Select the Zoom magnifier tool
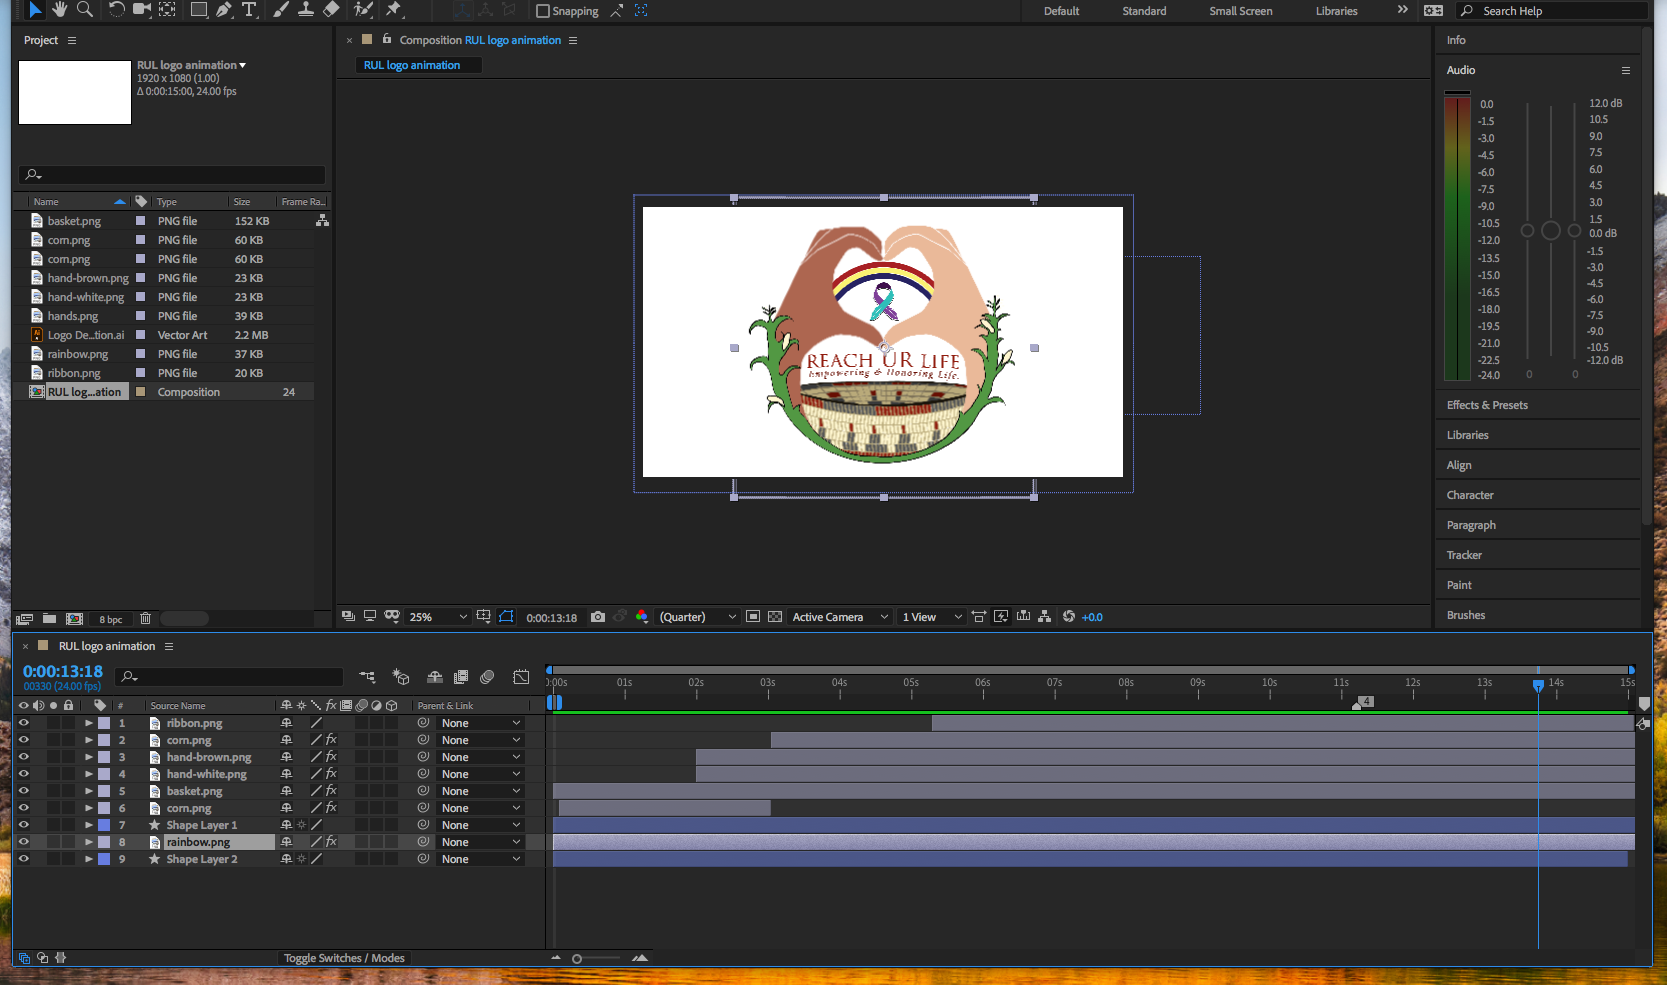 click(x=85, y=10)
